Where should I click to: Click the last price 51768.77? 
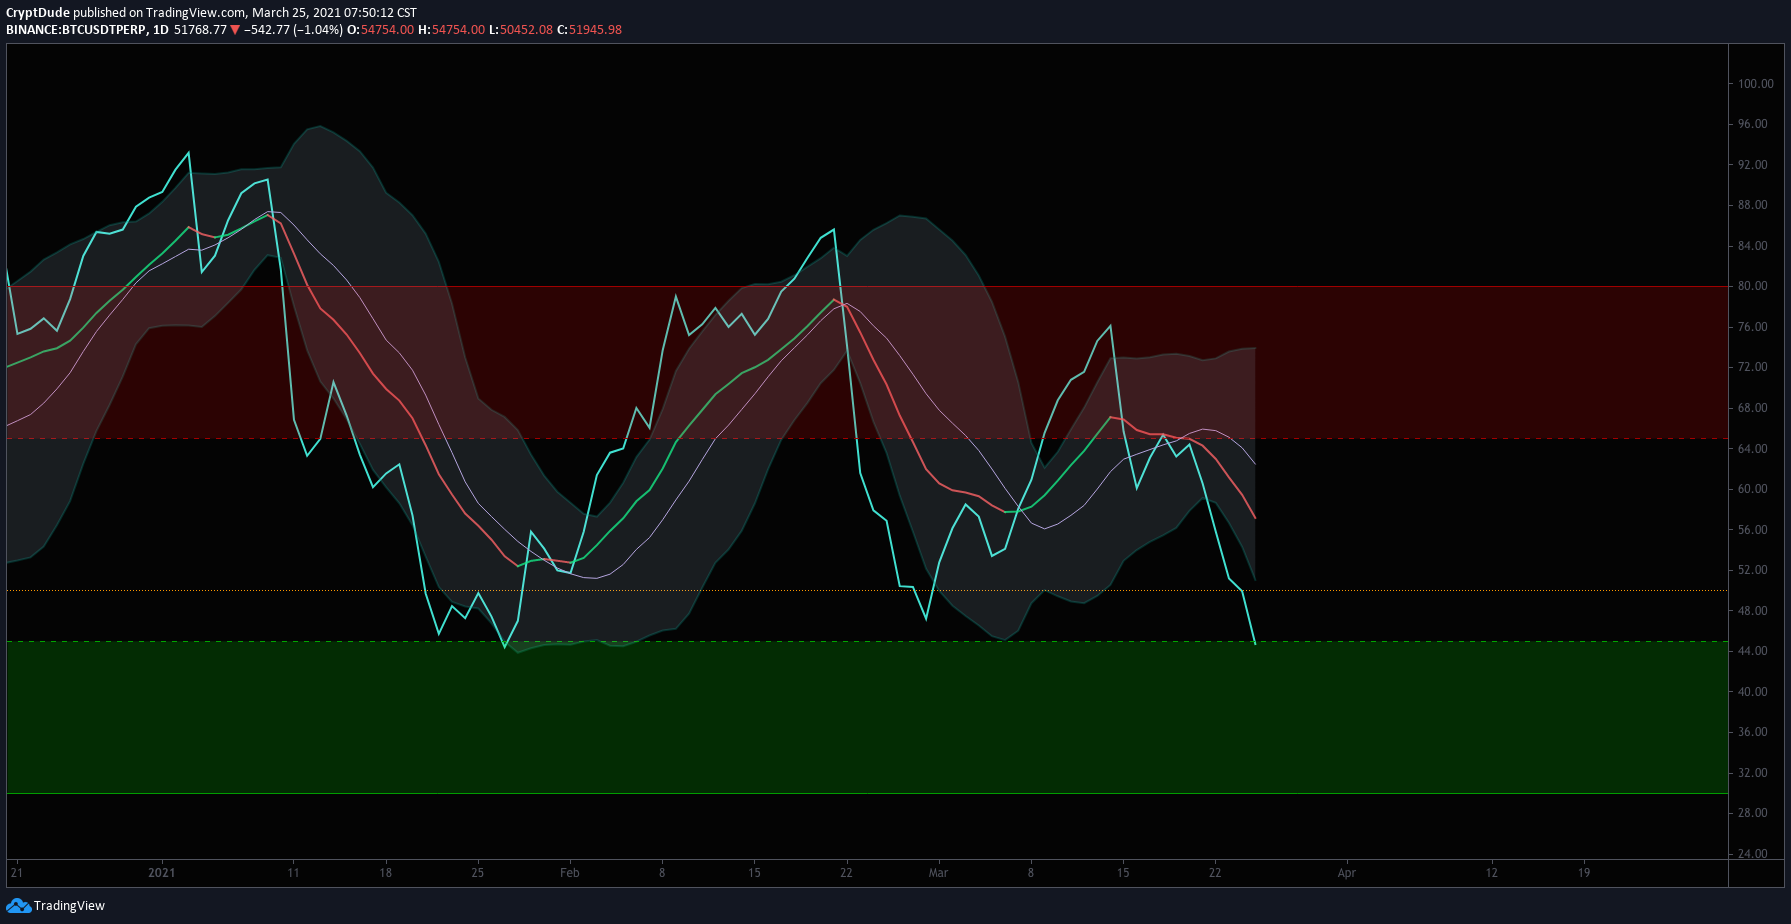point(200,30)
